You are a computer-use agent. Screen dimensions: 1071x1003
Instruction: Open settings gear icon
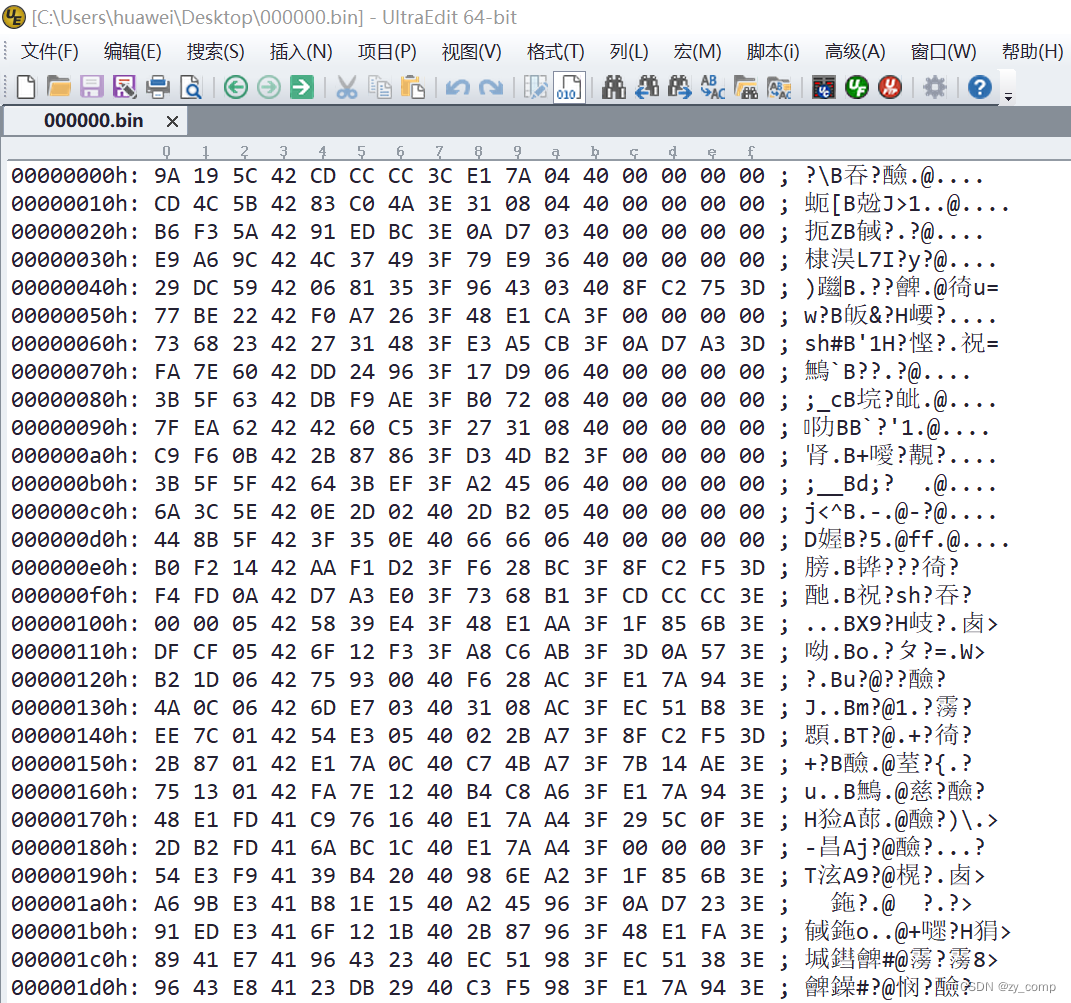[934, 87]
